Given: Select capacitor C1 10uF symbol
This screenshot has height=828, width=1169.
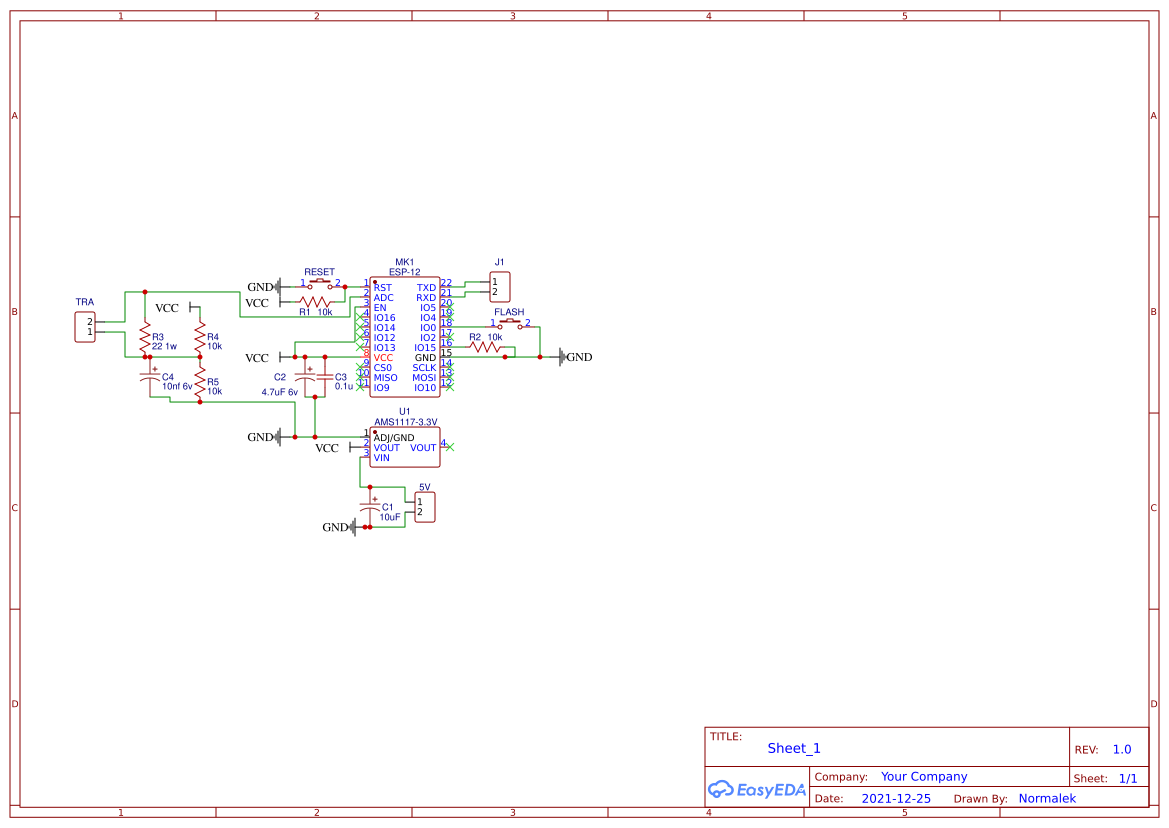Looking at the screenshot, I should click(x=372, y=507).
